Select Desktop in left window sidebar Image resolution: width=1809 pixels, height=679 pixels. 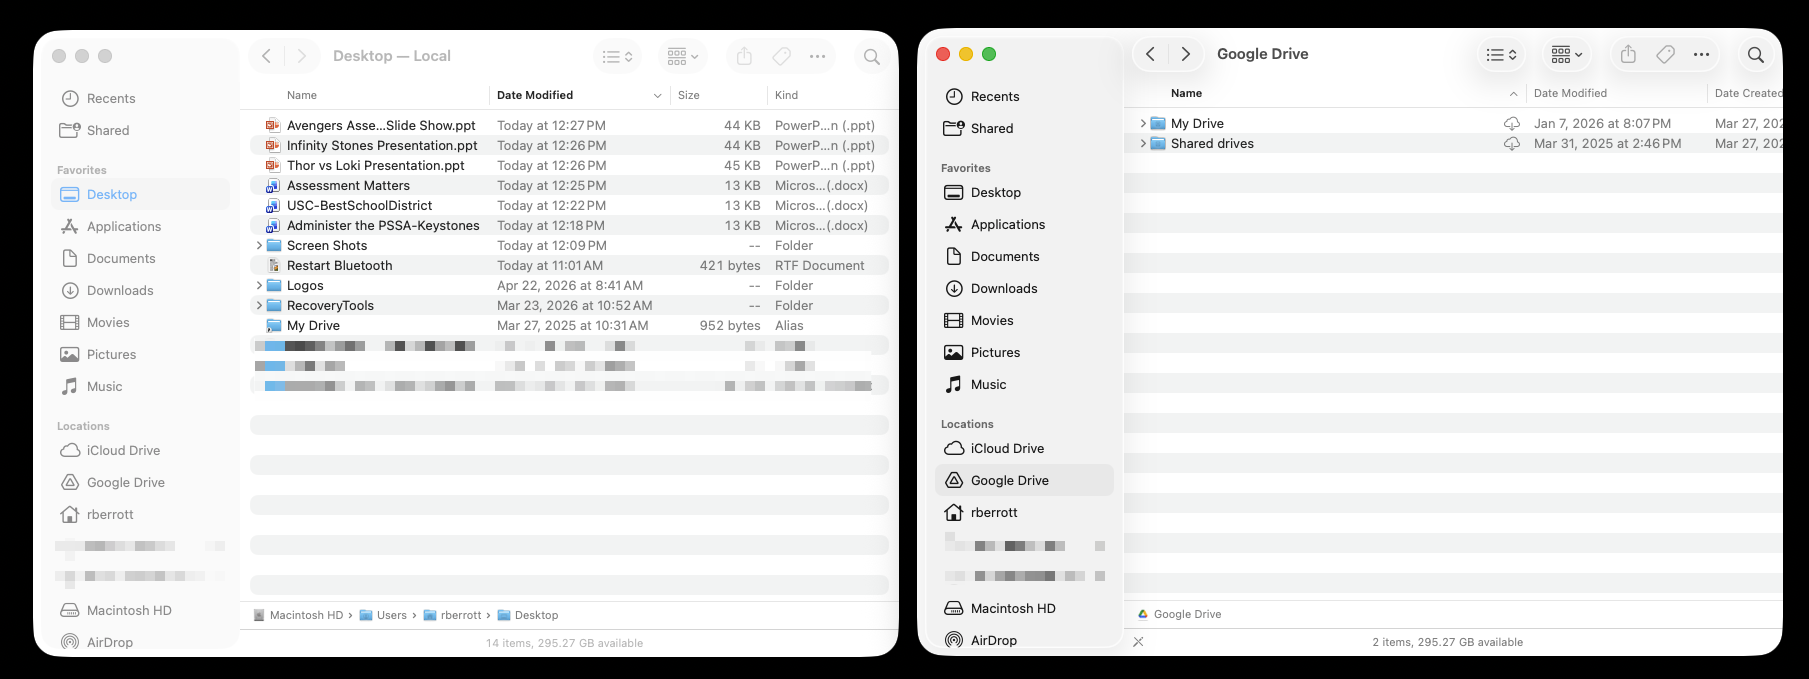click(140, 194)
